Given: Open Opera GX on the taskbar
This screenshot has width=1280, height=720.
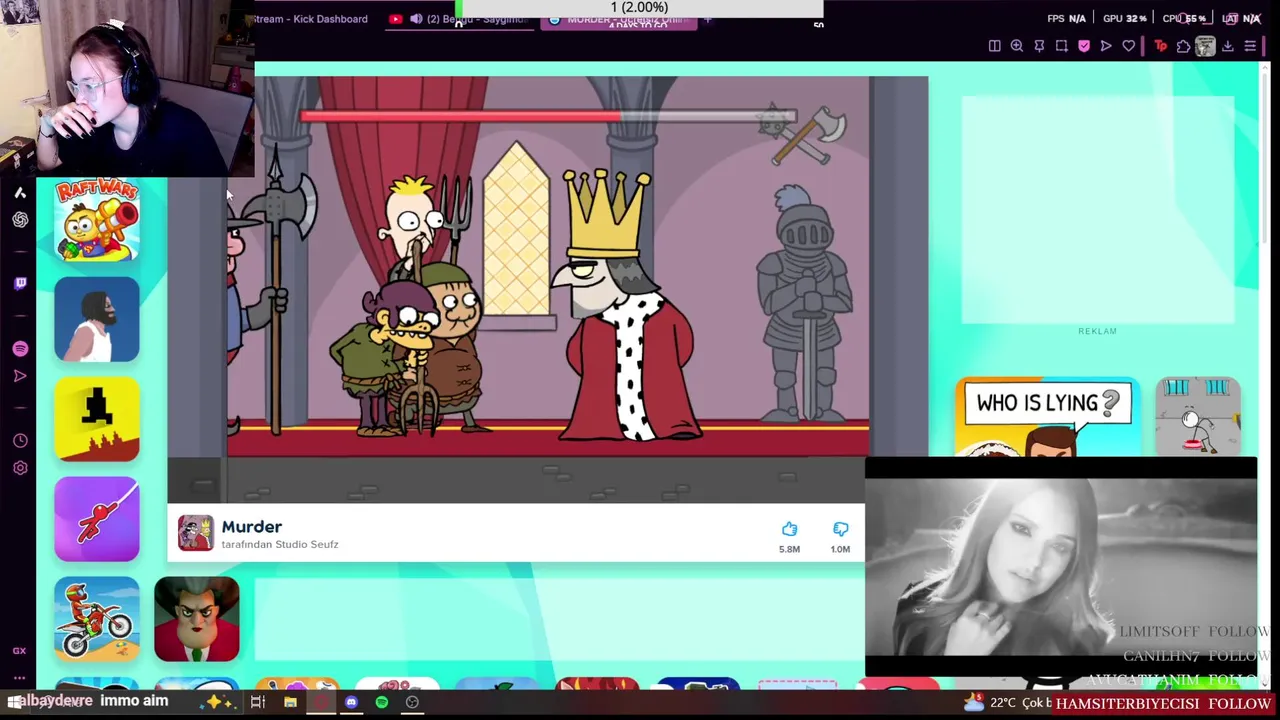Looking at the screenshot, I should pos(320,703).
